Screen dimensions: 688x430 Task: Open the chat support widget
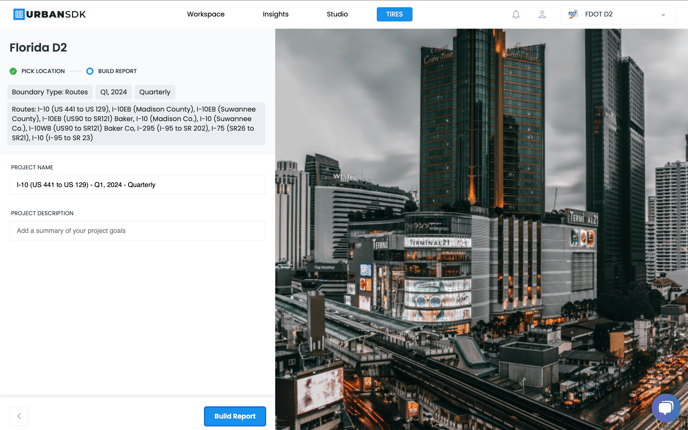[665, 407]
